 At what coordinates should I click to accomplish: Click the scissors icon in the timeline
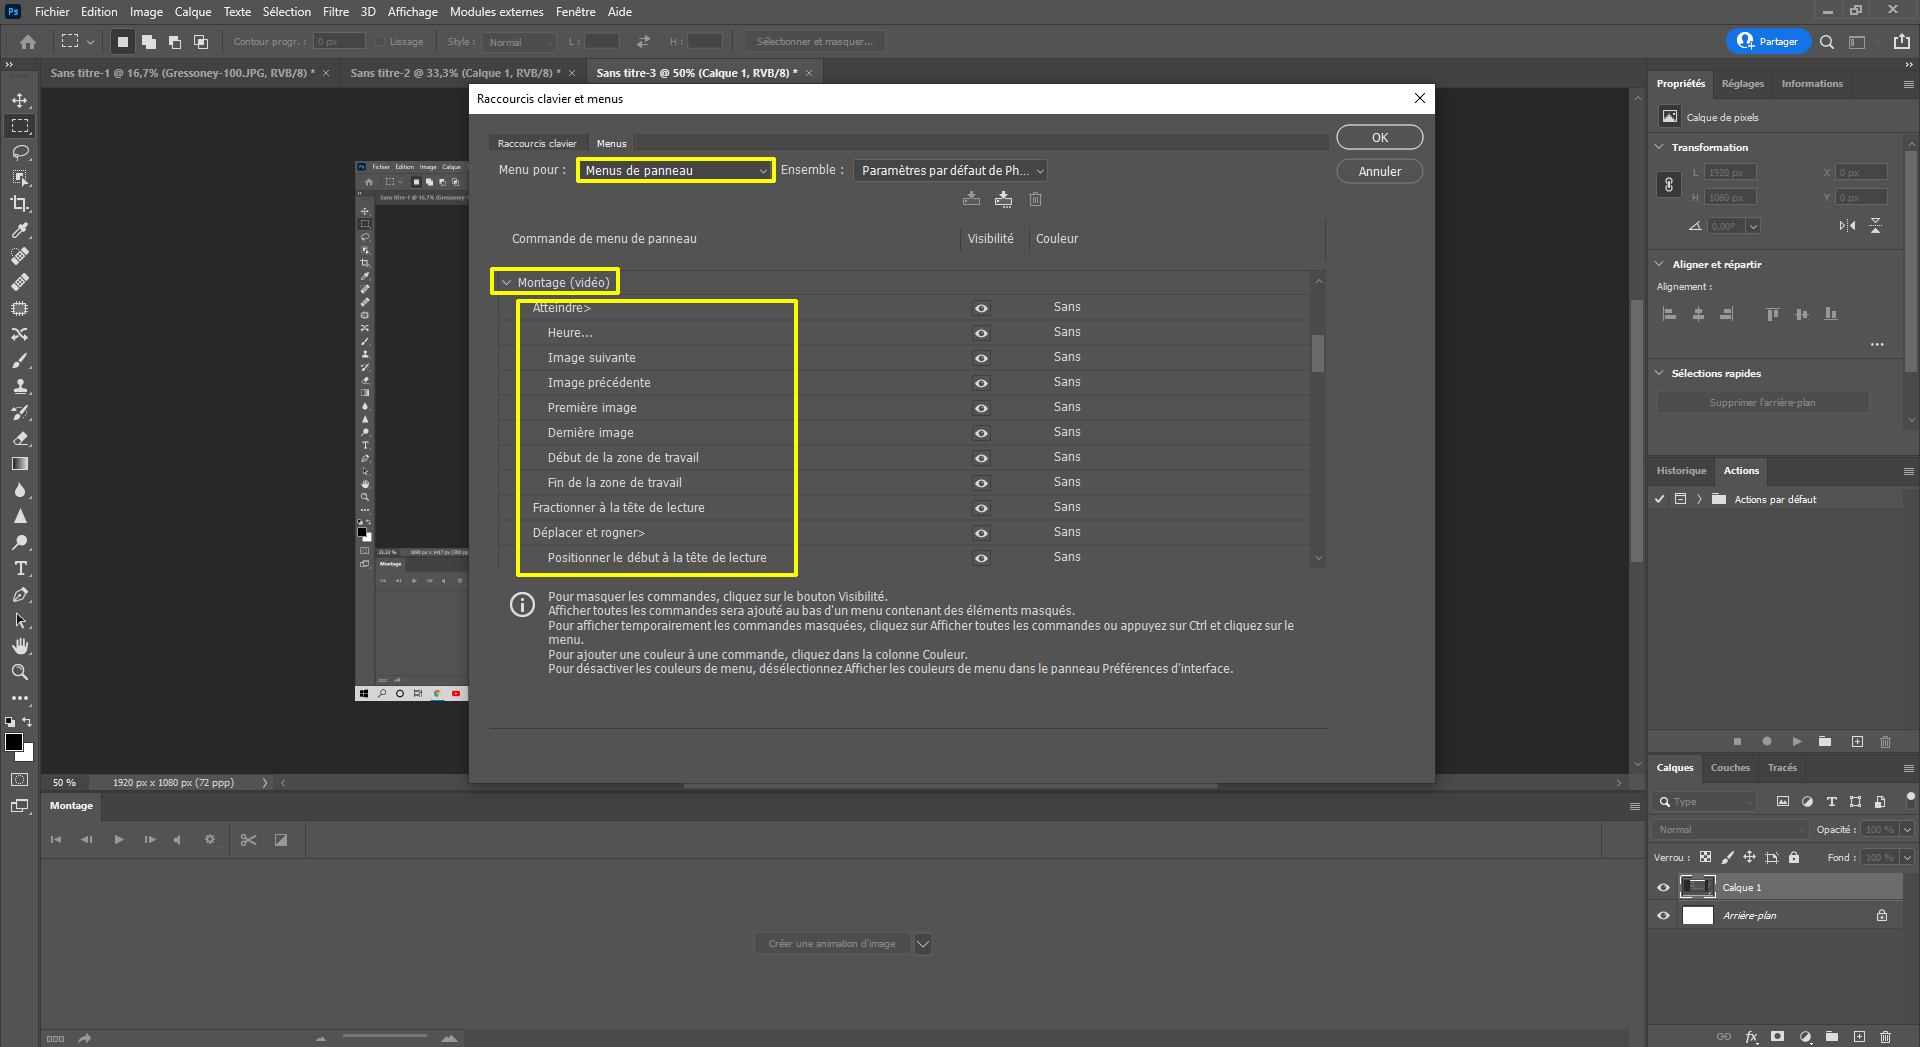click(248, 840)
